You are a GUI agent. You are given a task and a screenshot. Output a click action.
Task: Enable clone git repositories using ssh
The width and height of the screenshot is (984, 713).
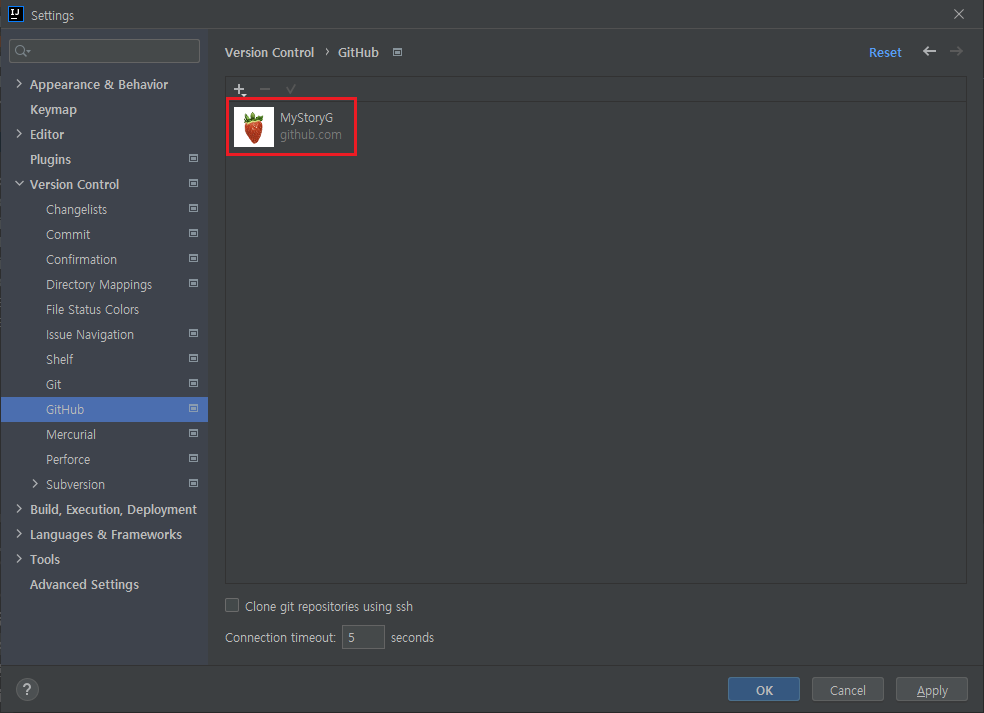231,605
